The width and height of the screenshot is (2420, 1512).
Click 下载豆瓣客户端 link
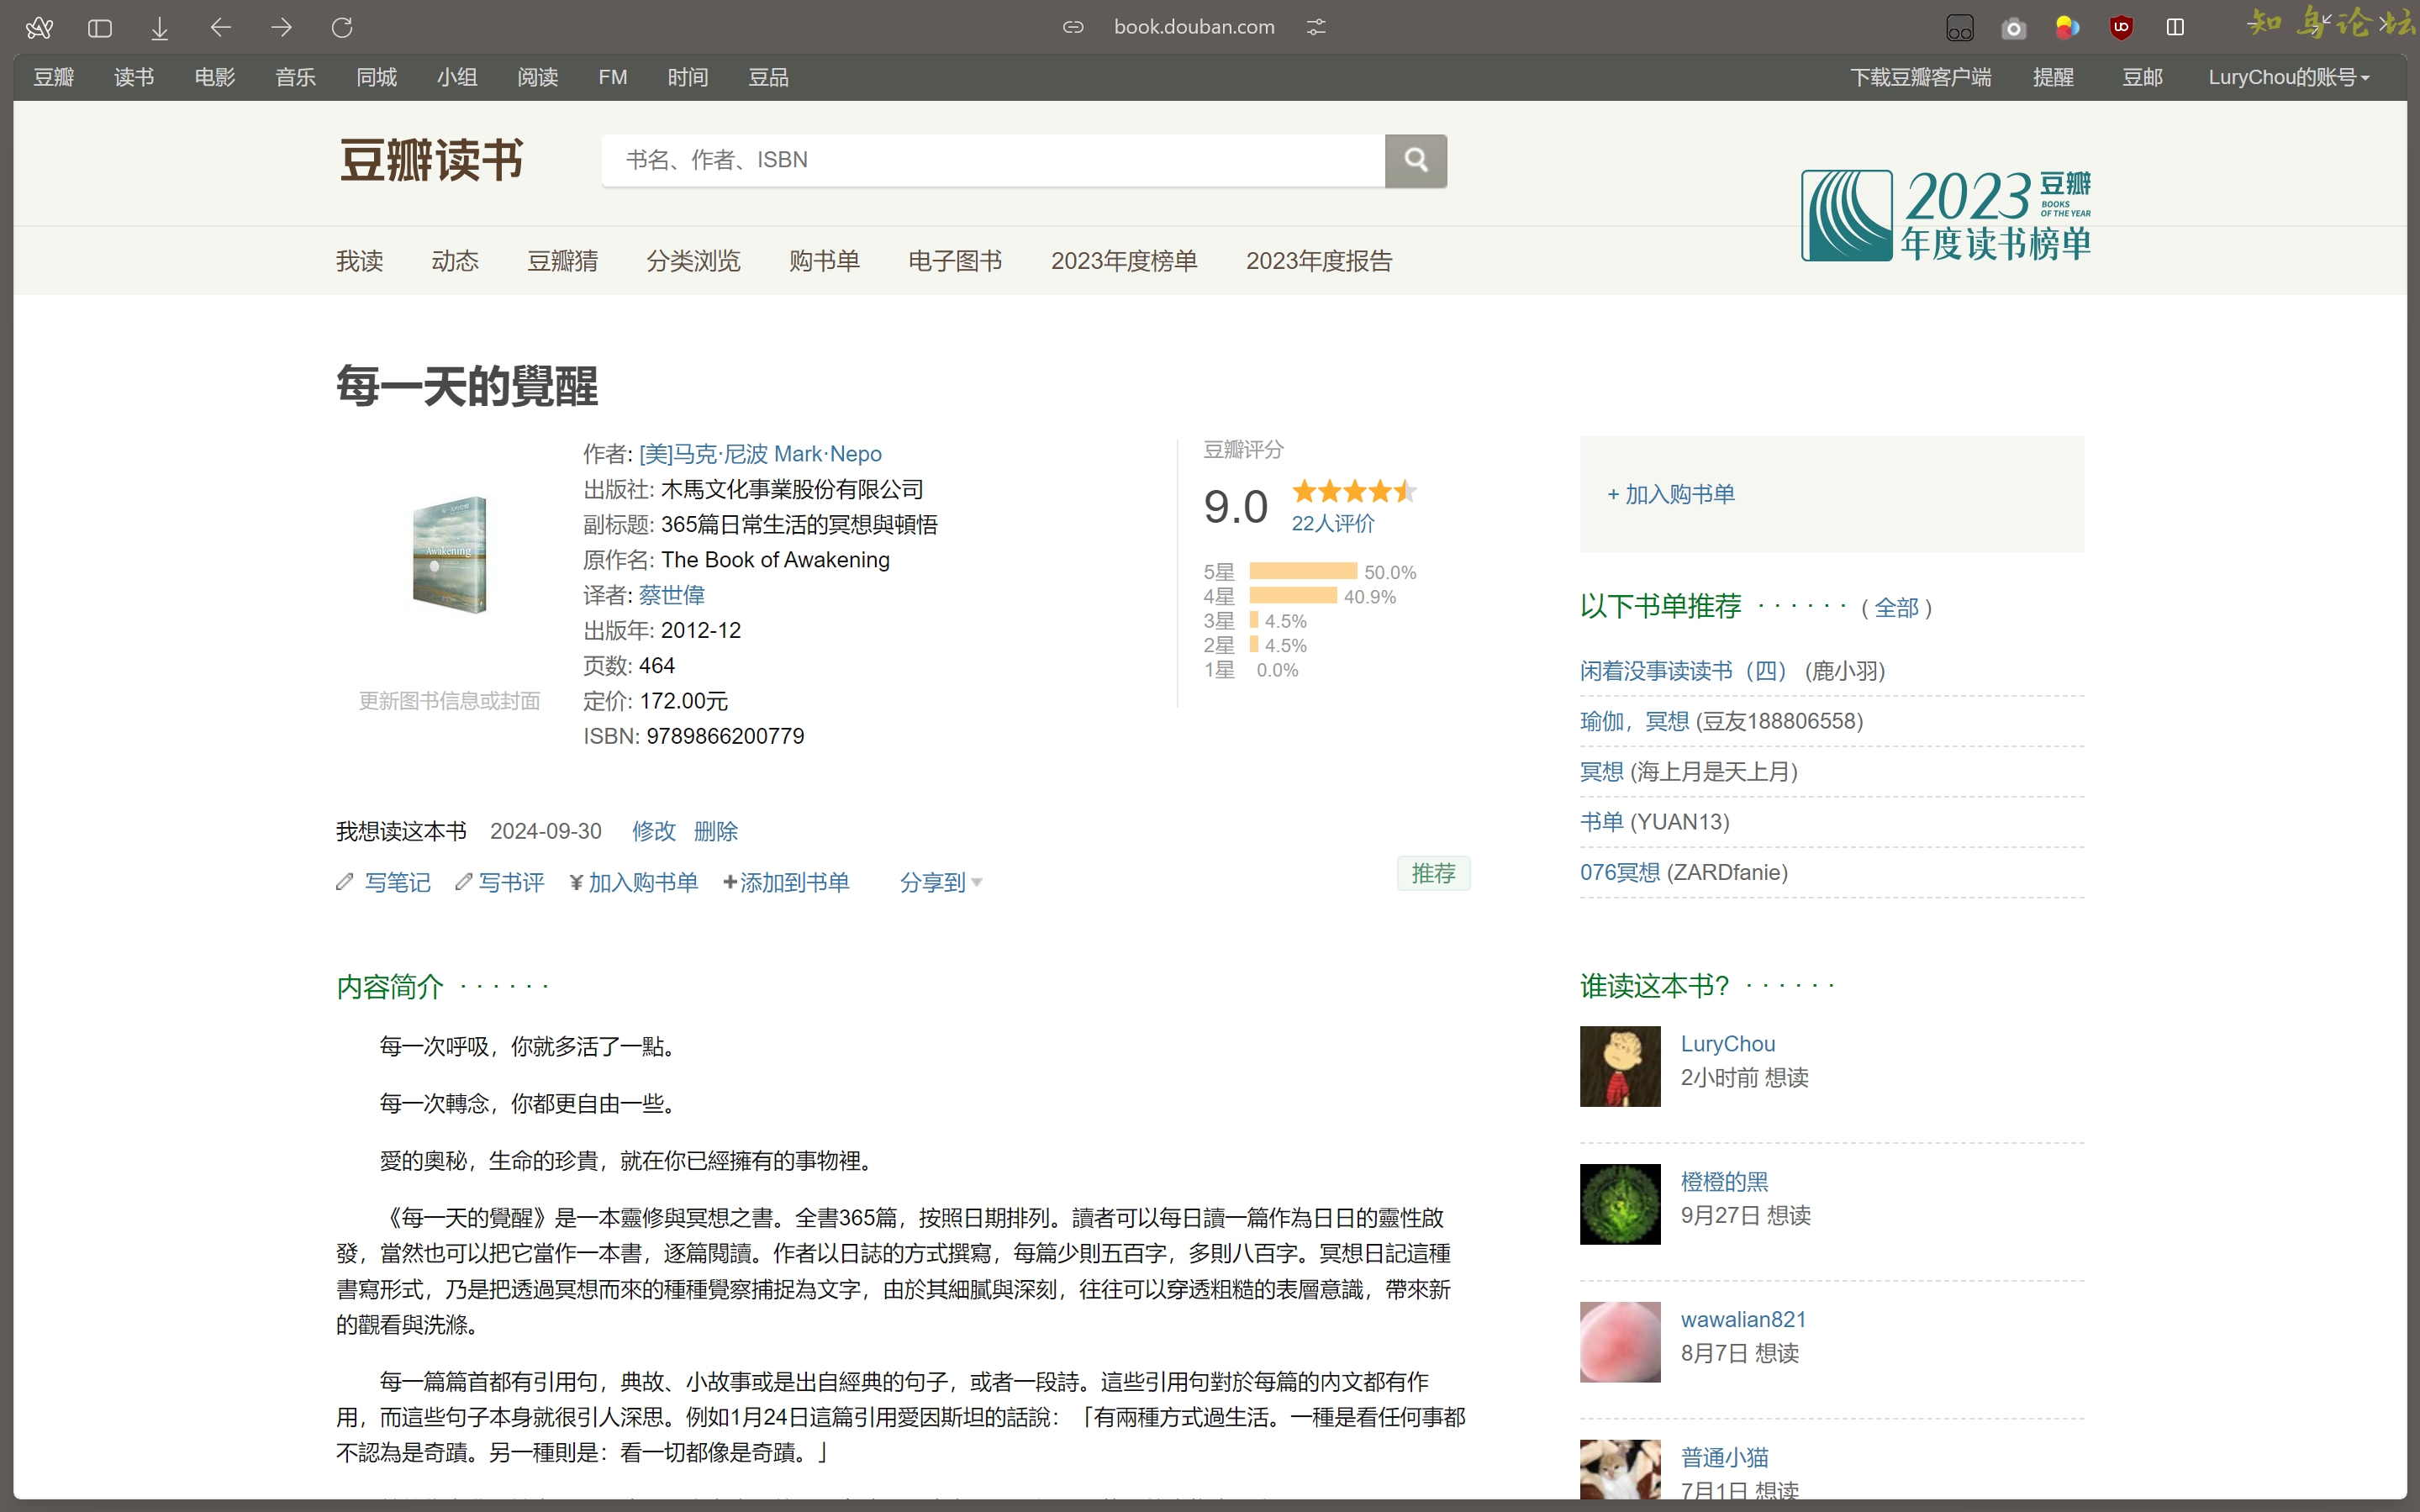coord(1921,77)
